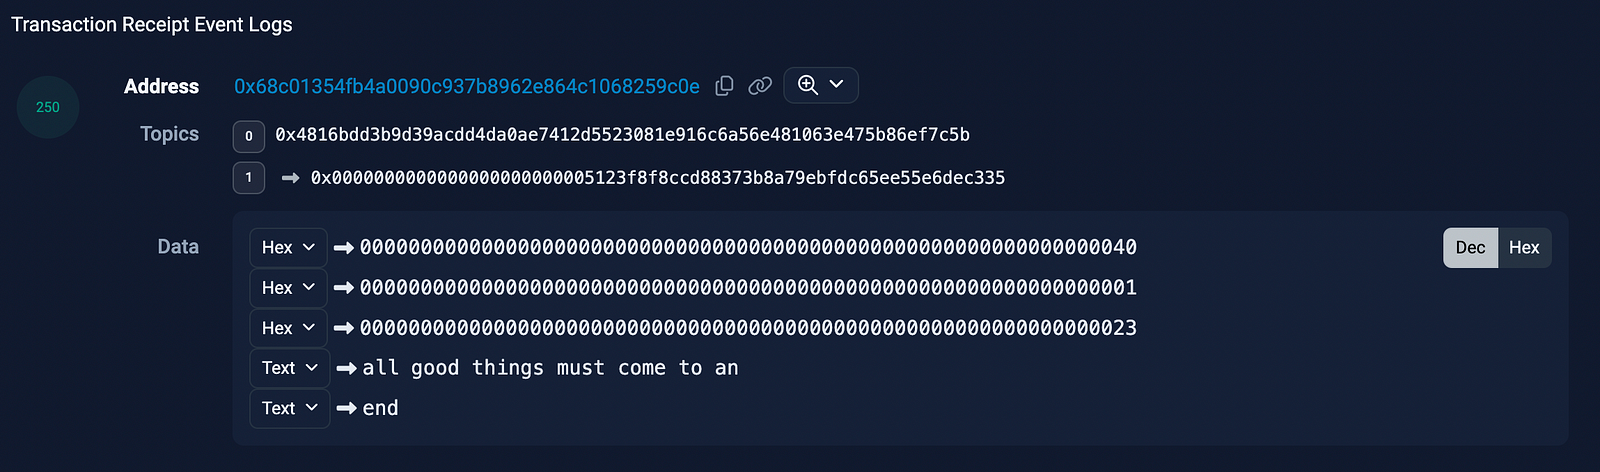The image size is (1600, 472).
Task: Open the magnifier dropdown next to the address
Action: pos(821,85)
